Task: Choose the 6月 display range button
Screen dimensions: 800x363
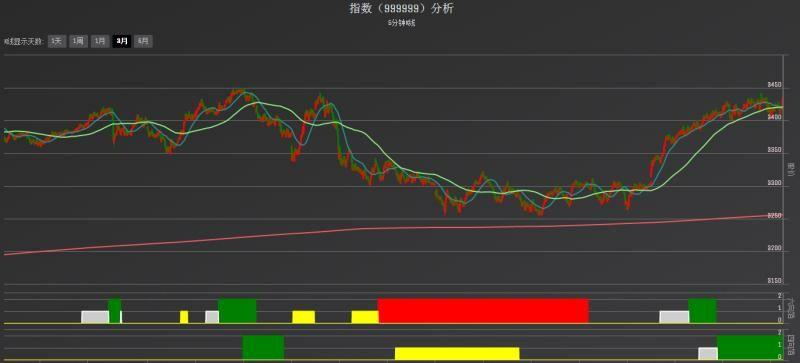Action: click(x=143, y=41)
